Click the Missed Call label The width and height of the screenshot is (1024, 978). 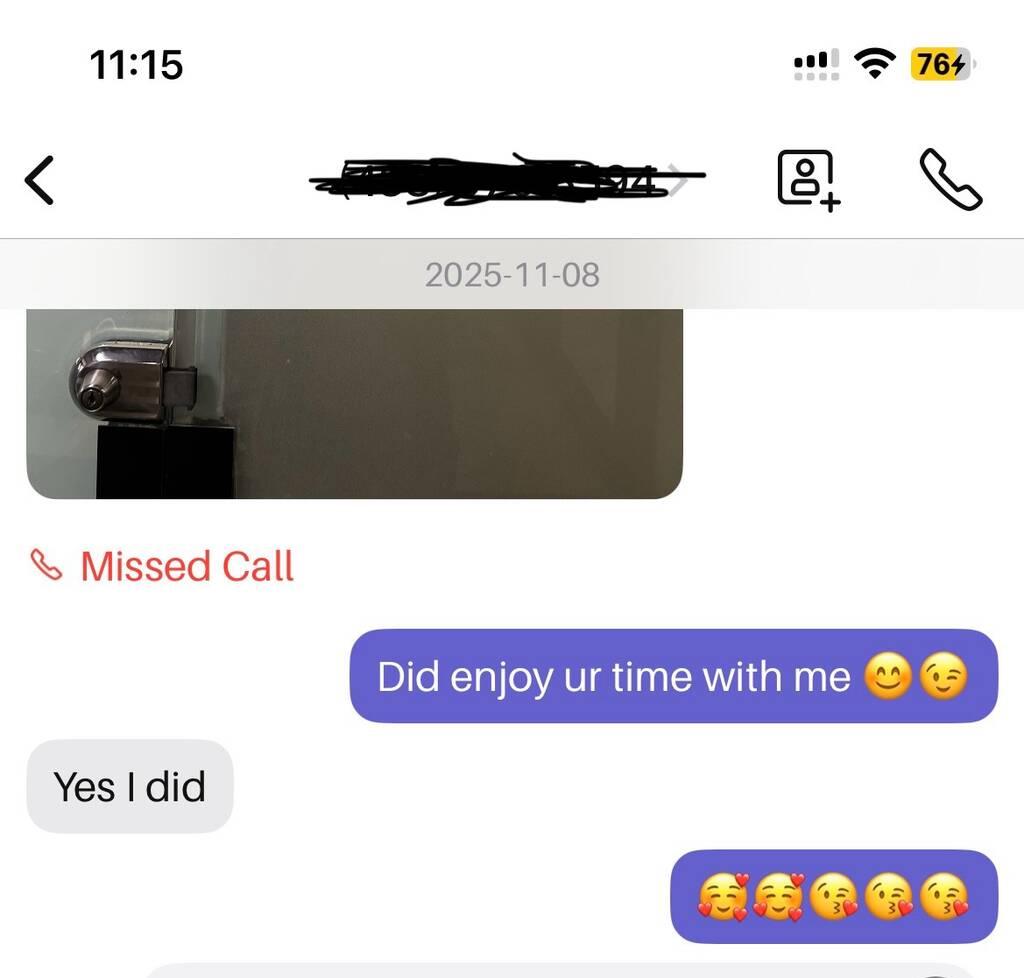point(187,566)
